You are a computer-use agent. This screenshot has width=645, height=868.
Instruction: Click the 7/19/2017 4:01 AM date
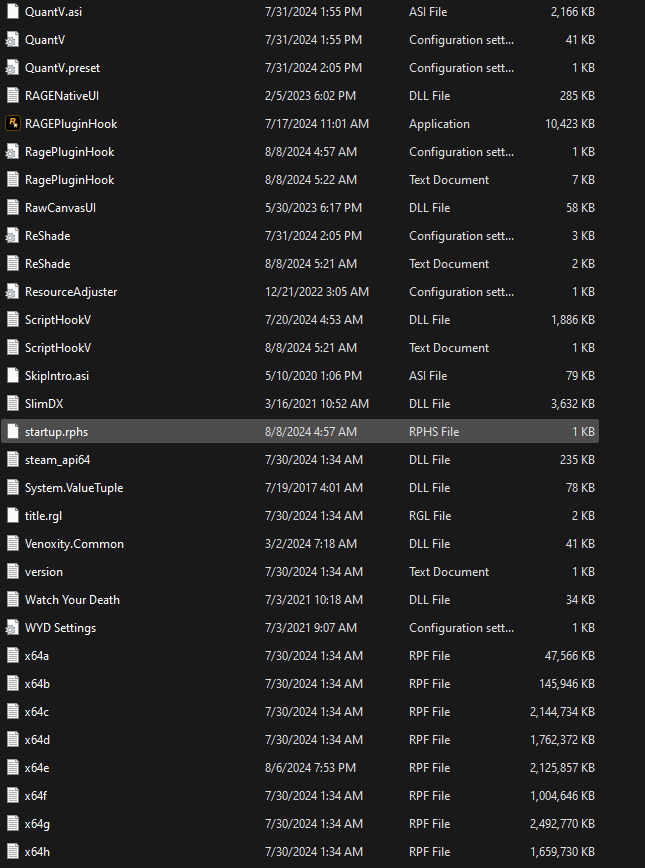314,488
